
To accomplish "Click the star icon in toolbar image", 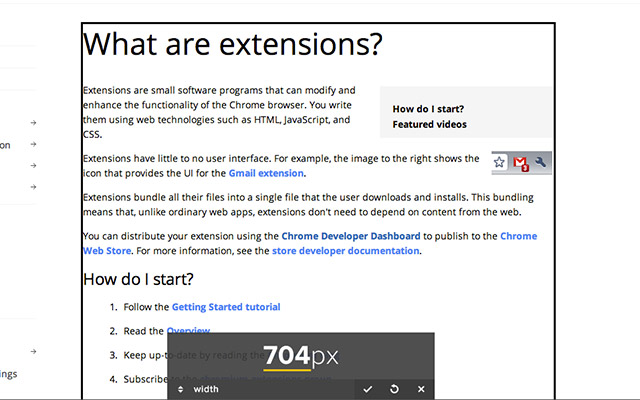I will pos(499,162).
